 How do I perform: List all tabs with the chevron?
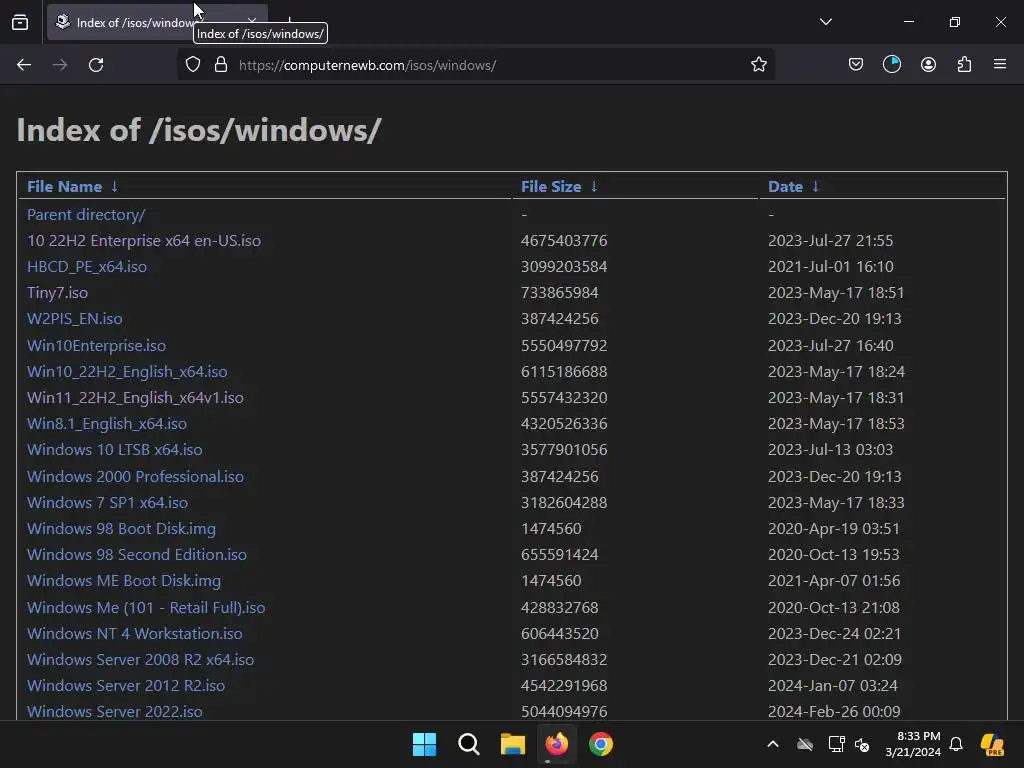(825, 22)
